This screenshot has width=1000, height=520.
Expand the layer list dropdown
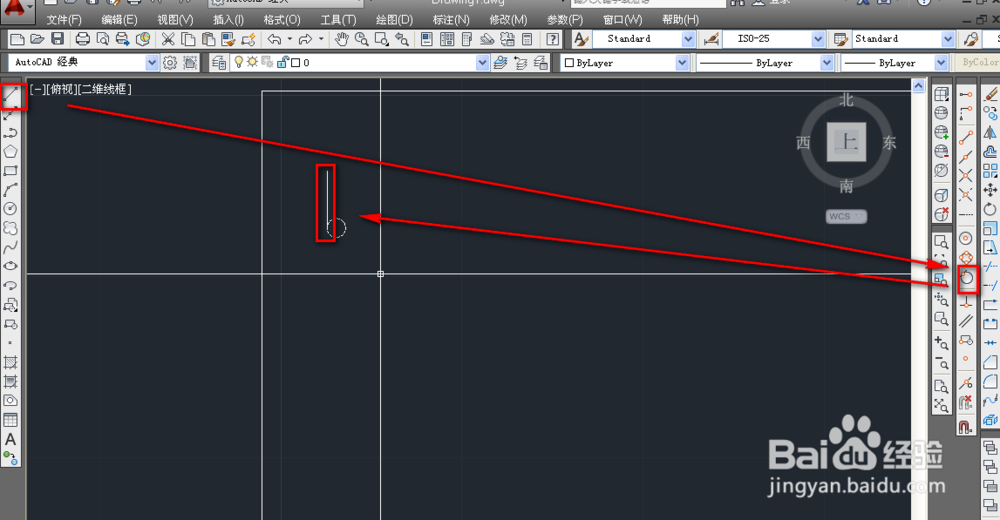pos(482,63)
